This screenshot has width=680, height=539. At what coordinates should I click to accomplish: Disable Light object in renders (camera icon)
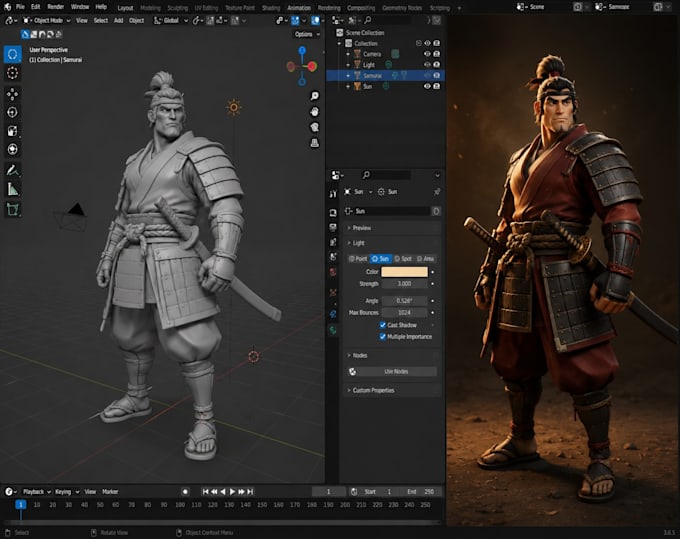[437, 65]
